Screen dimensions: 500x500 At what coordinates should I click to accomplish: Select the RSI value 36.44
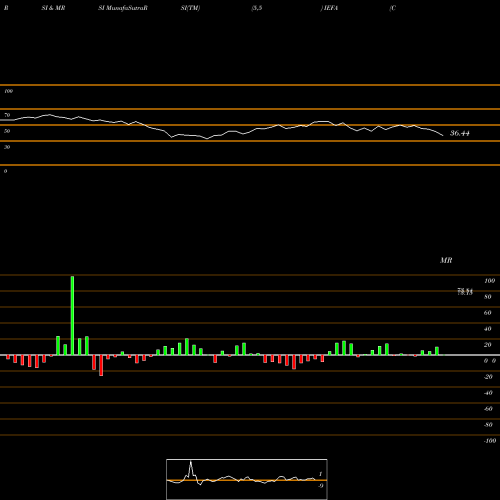point(460,133)
